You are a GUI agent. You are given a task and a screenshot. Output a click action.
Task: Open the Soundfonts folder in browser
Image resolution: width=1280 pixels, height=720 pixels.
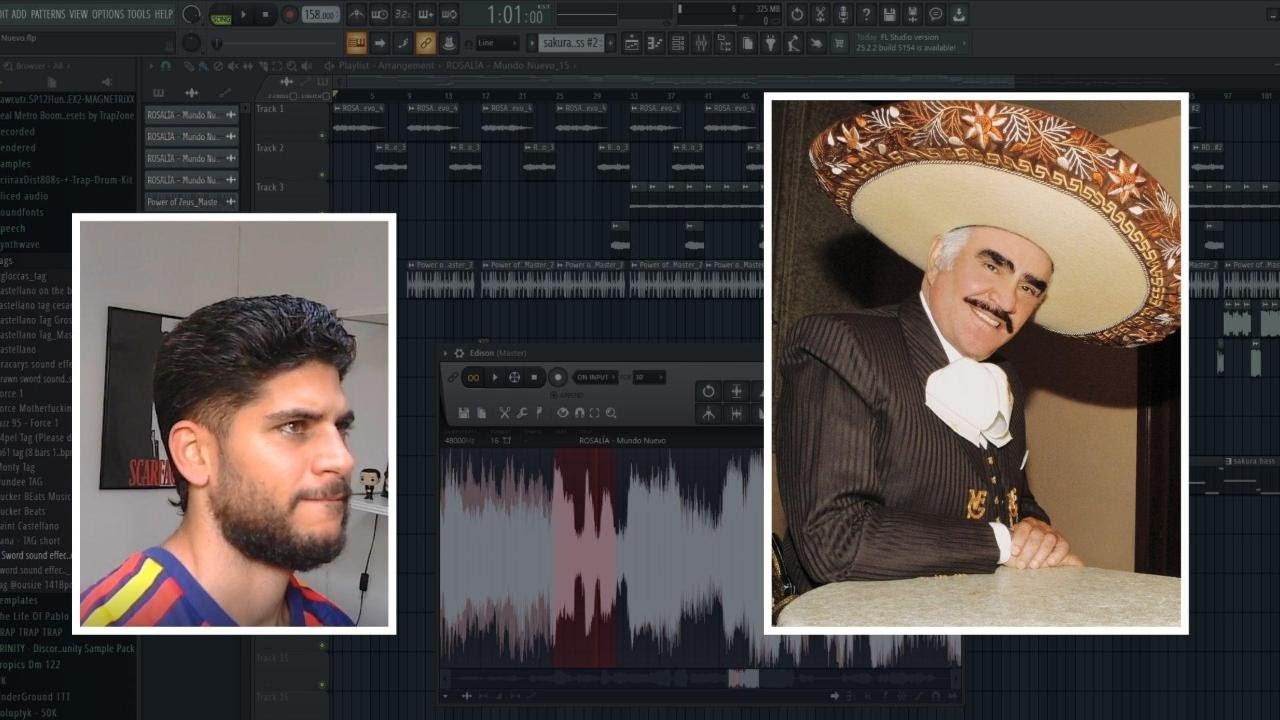click(x=24, y=213)
